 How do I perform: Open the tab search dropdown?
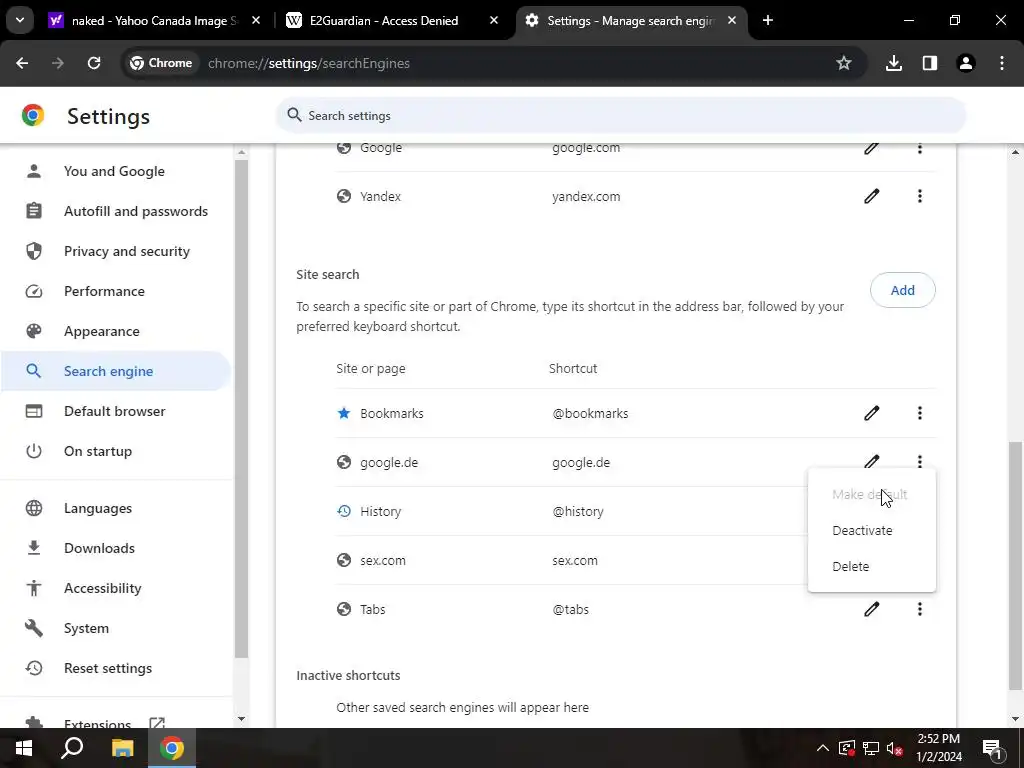click(x=20, y=20)
